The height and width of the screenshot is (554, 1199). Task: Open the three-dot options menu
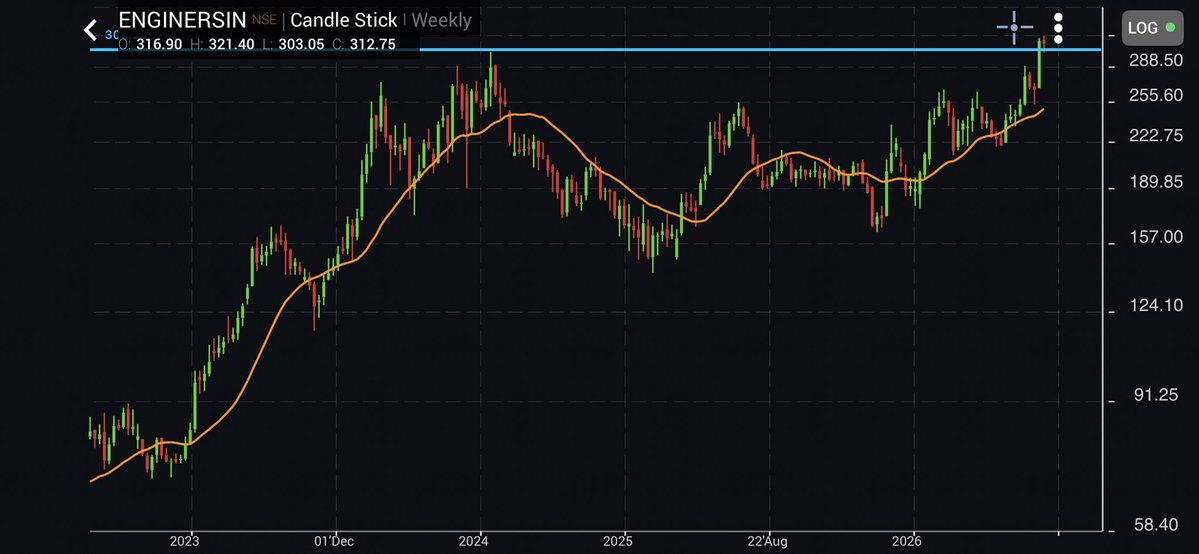tap(1058, 28)
